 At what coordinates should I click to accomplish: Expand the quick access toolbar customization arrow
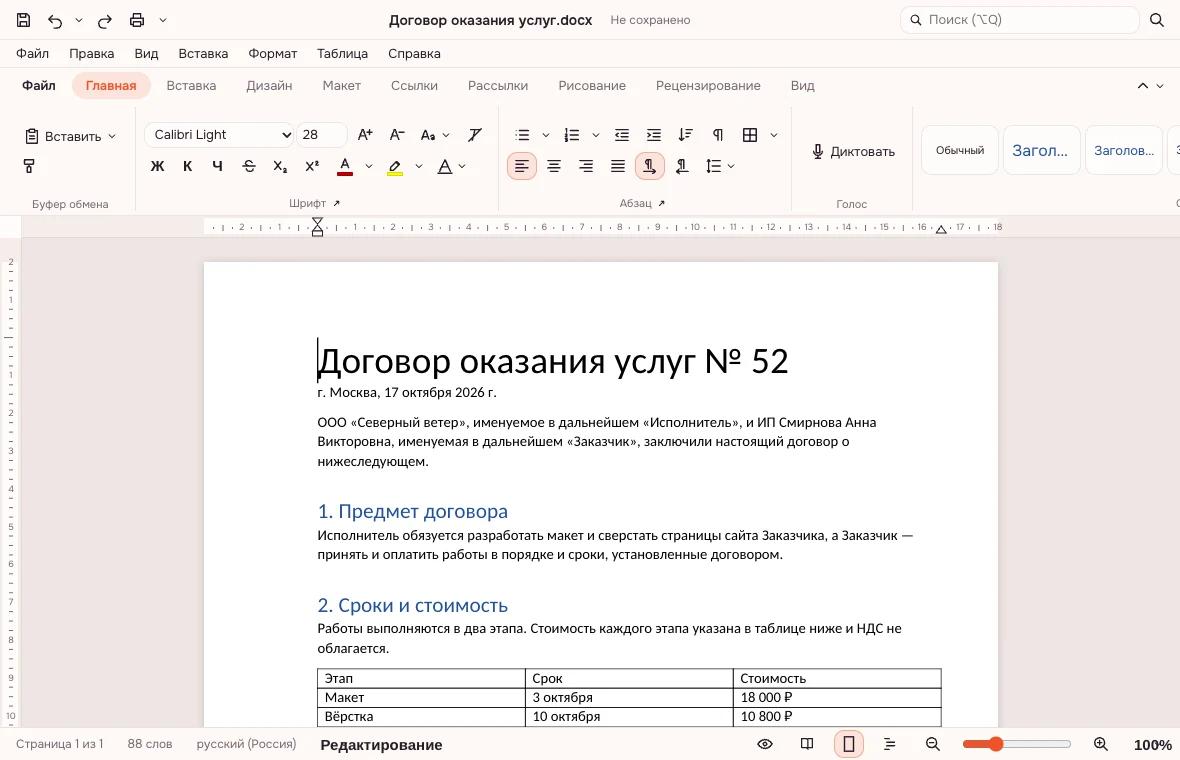click(163, 20)
